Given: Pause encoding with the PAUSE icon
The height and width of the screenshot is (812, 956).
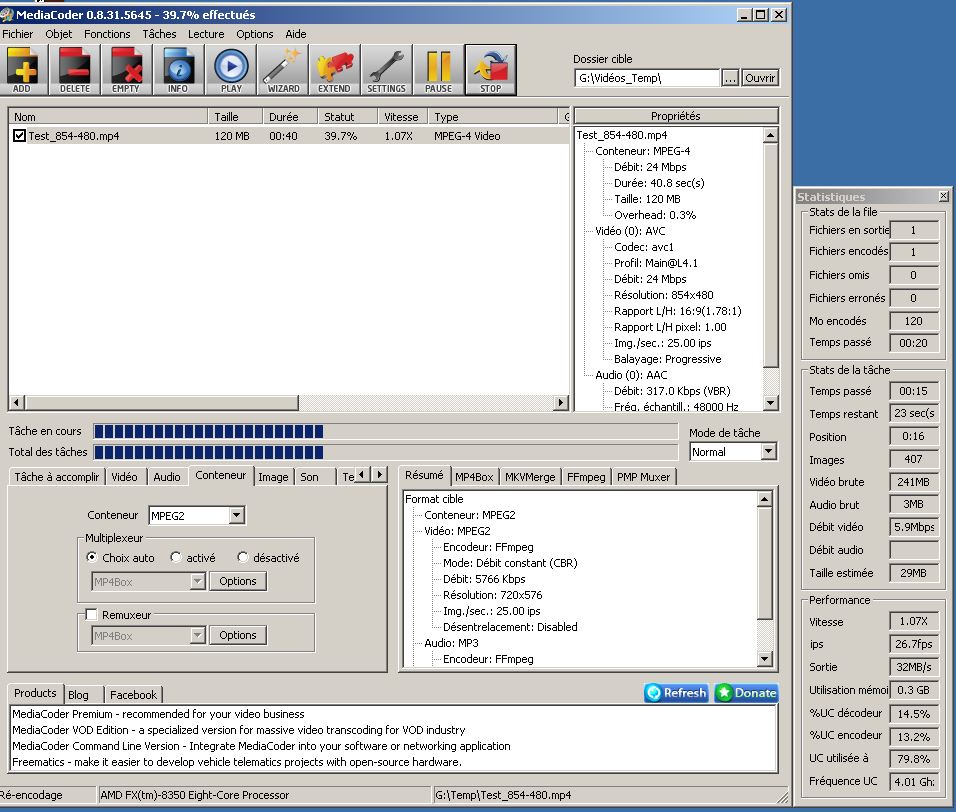Looking at the screenshot, I should point(438,70).
